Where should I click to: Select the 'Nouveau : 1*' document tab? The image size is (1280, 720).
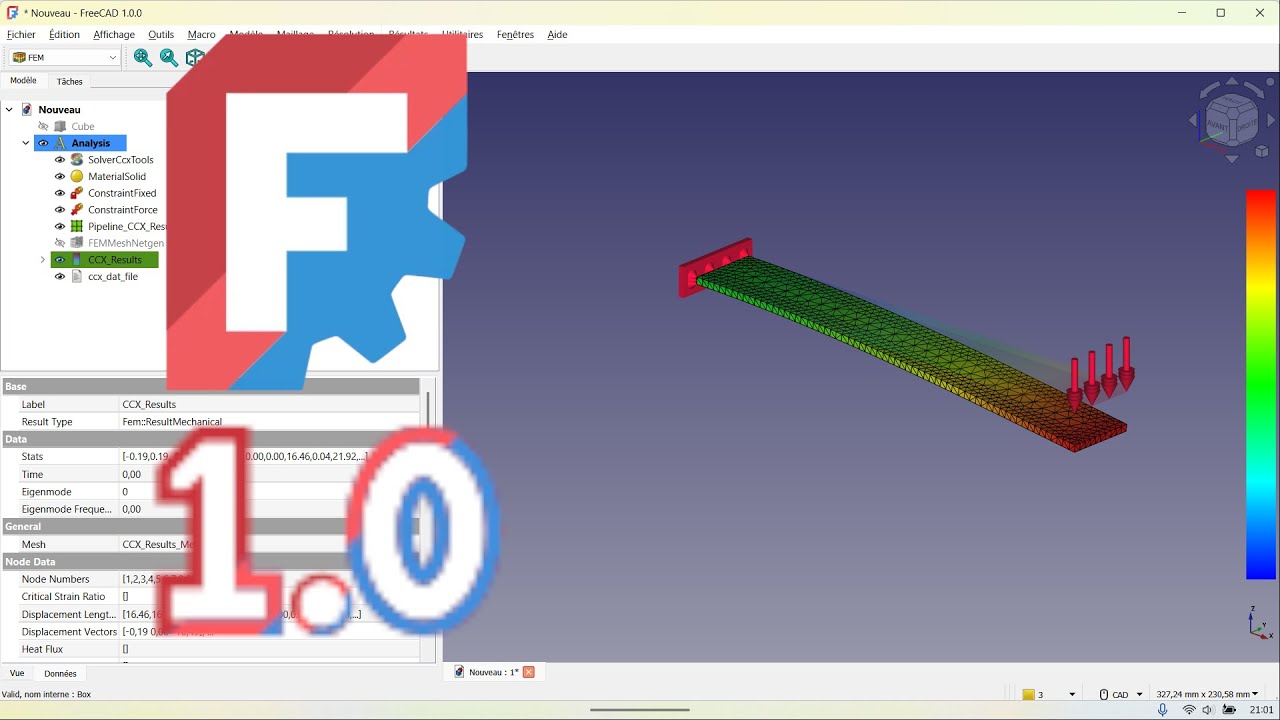pyautogui.click(x=494, y=672)
